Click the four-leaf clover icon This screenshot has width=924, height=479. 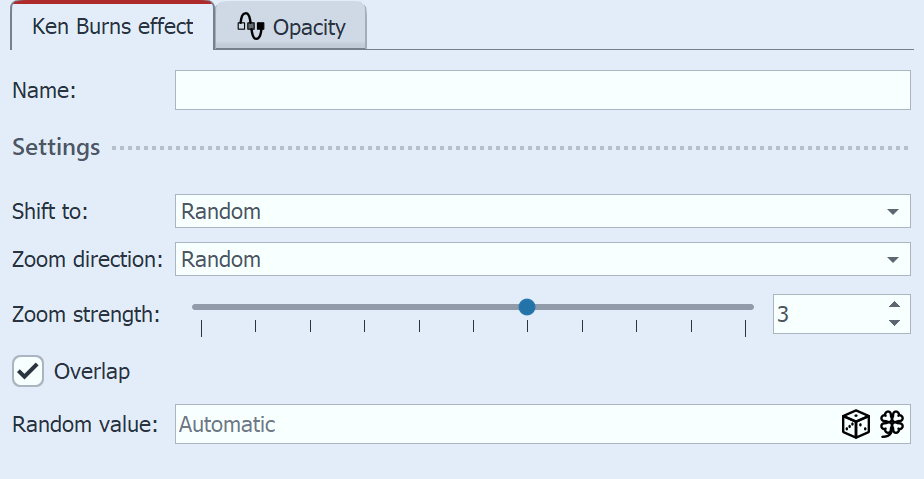click(892, 424)
